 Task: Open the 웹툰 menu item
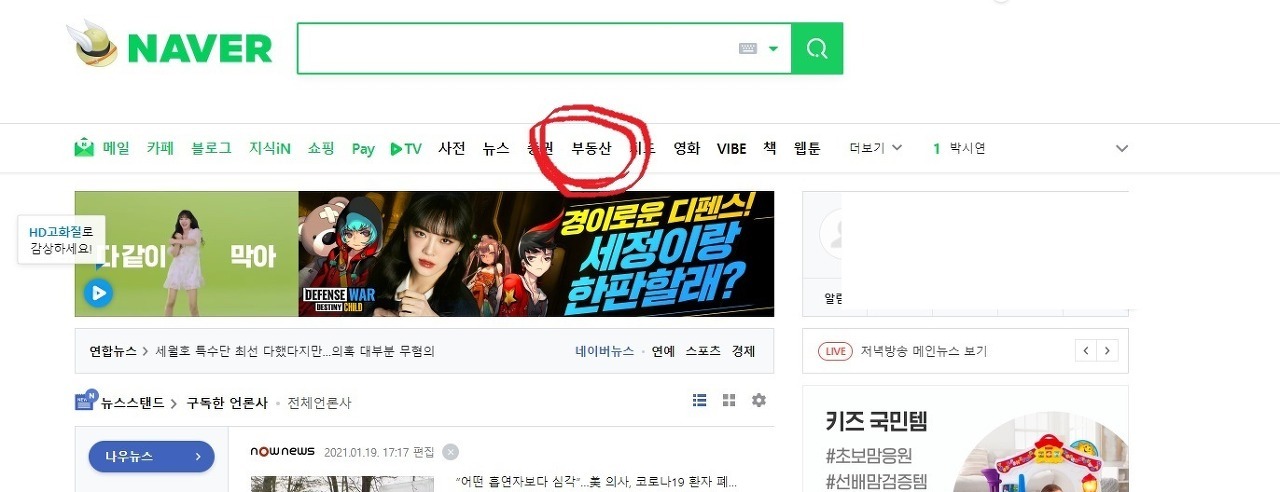pos(807,148)
